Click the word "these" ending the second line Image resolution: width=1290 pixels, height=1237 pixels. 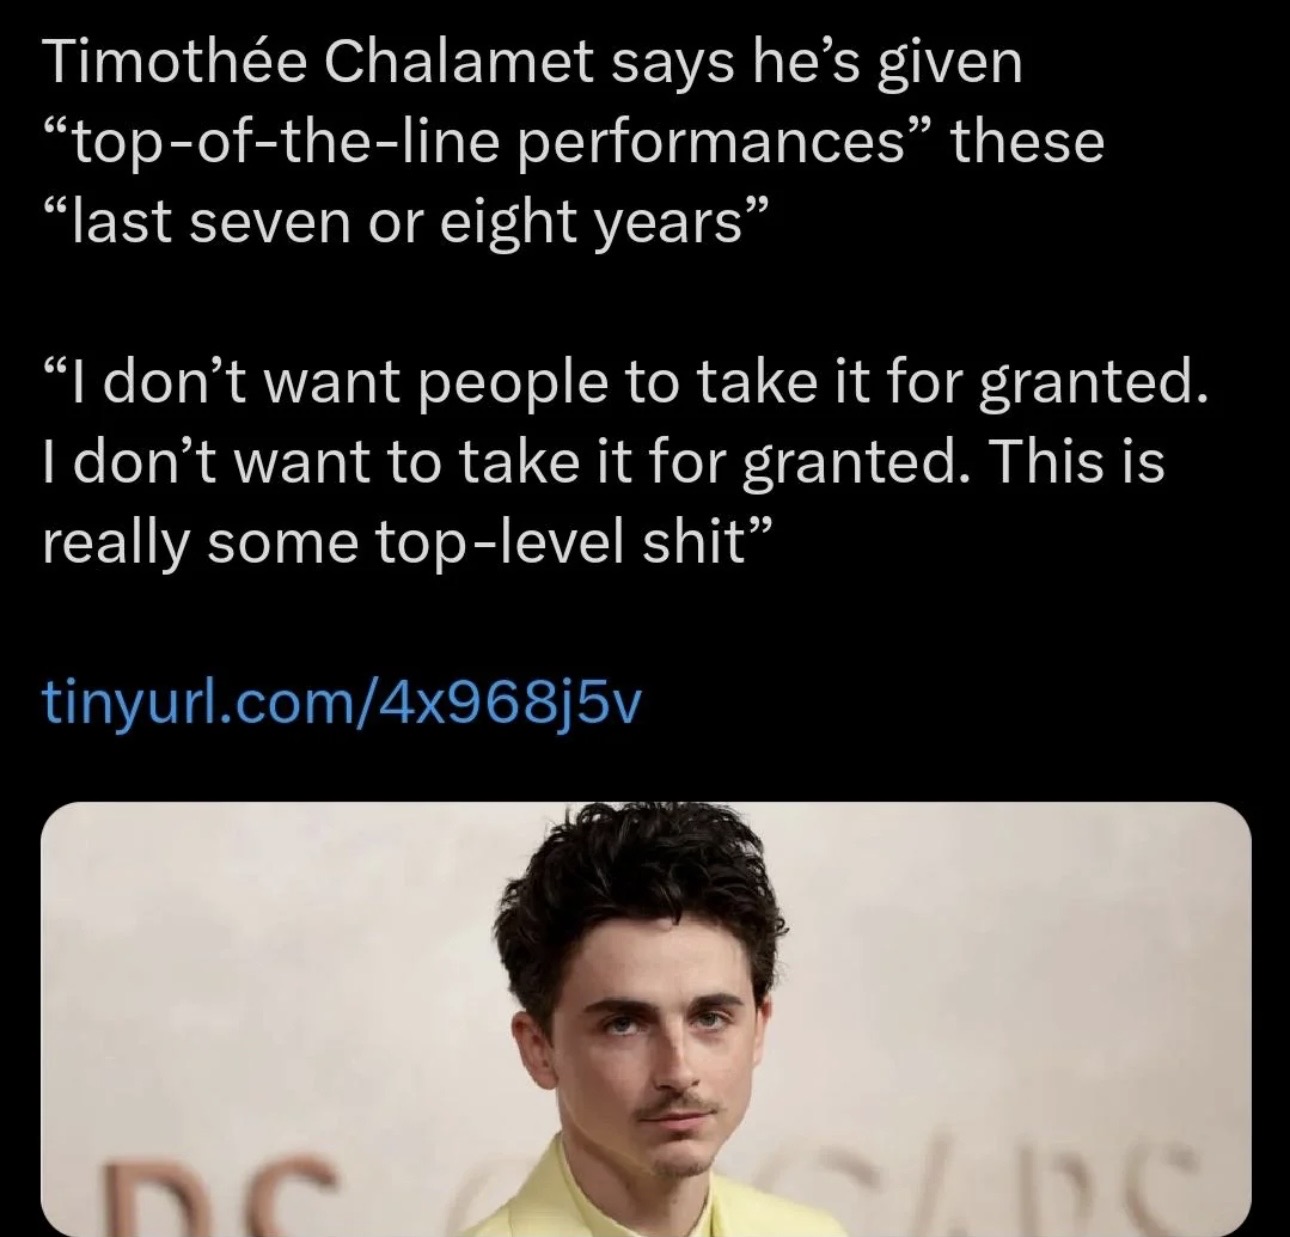coord(1028,144)
